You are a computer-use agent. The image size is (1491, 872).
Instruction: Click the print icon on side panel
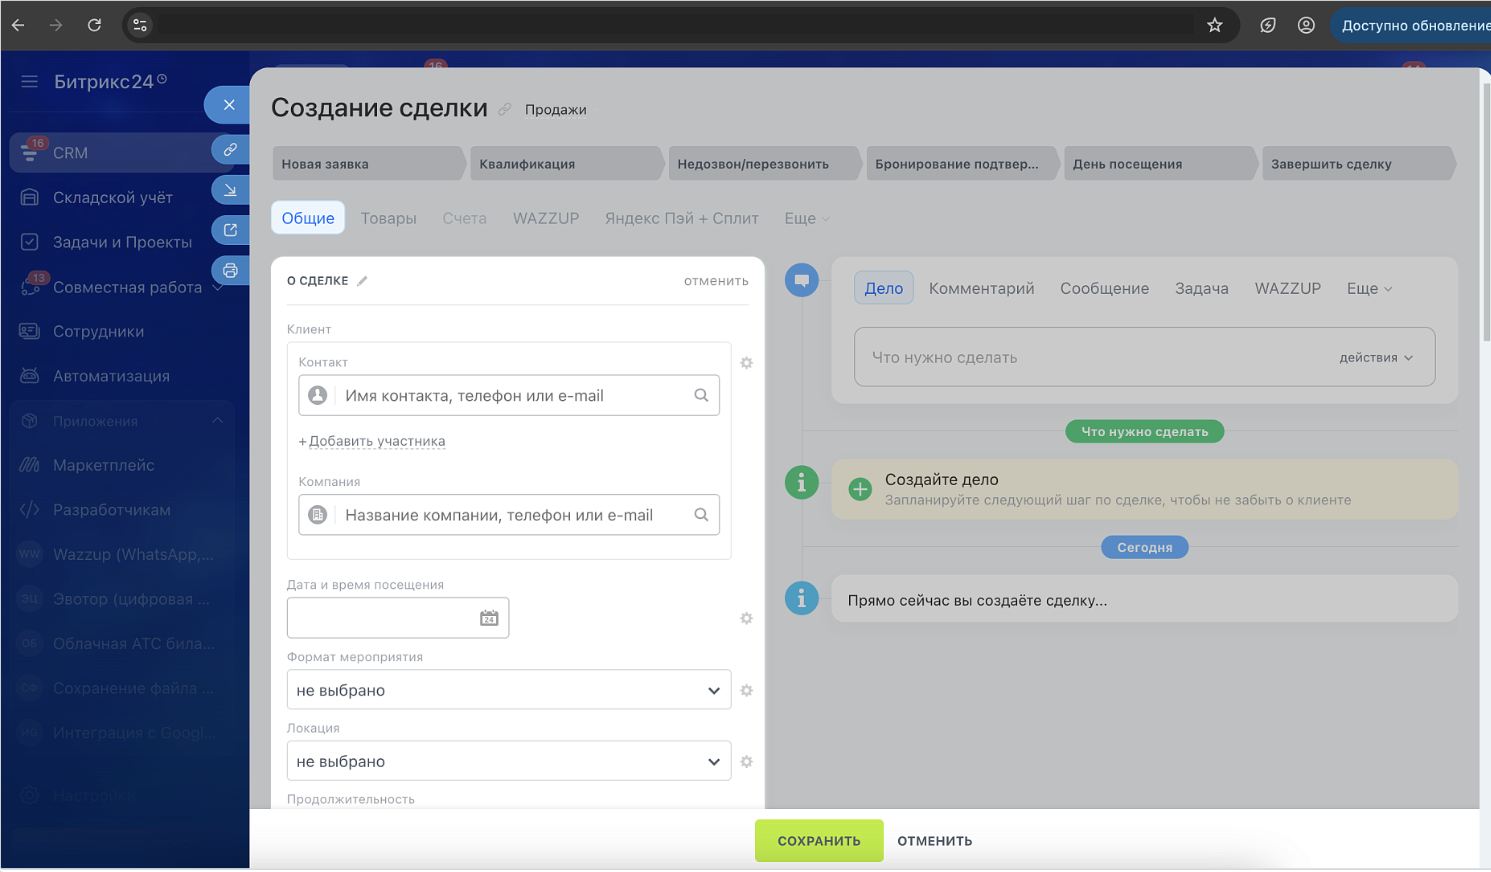[230, 271]
